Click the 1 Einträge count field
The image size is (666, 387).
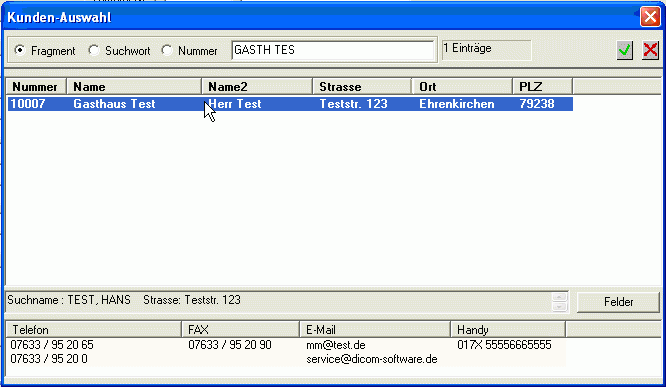click(x=486, y=50)
